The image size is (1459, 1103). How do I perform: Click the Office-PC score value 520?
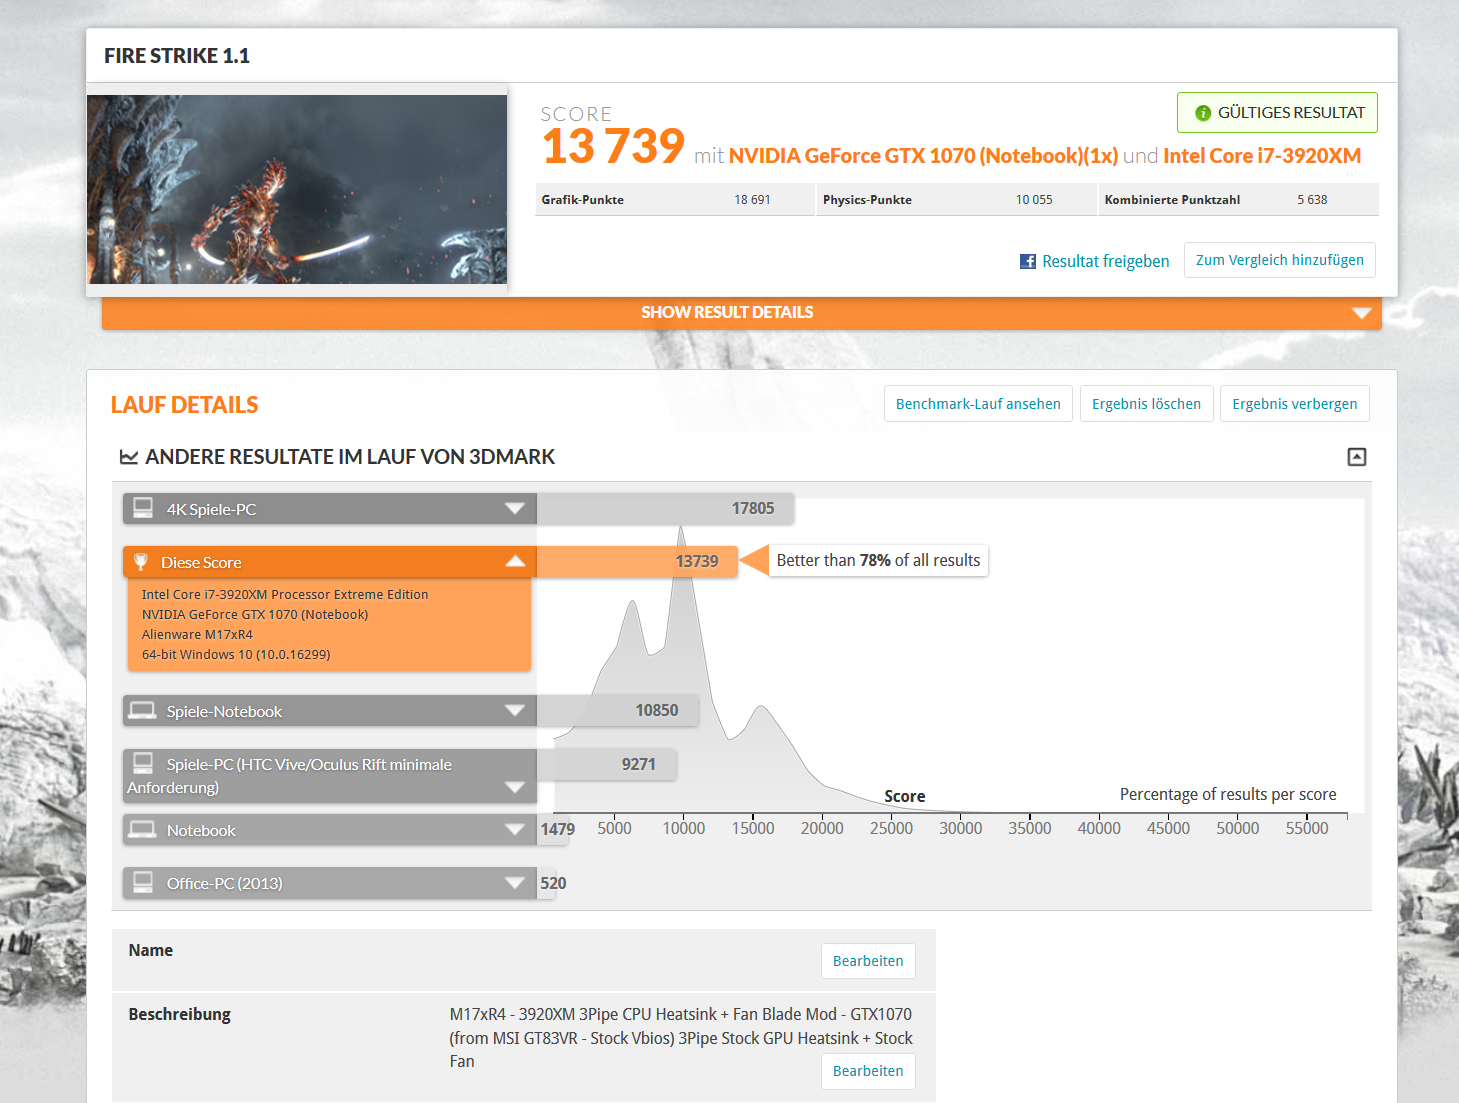(553, 883)
